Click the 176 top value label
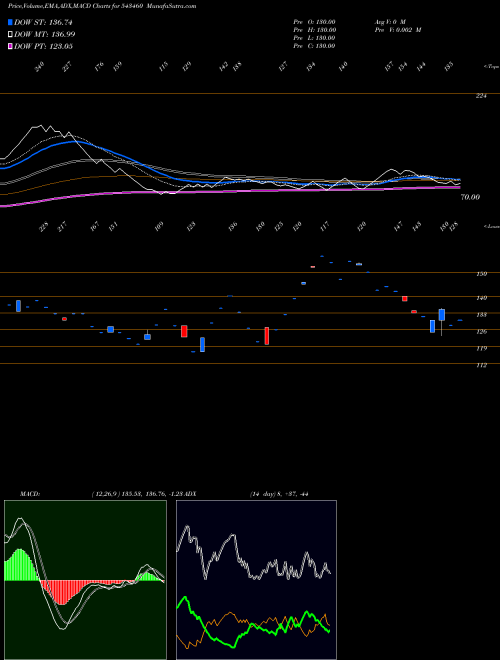Screen dimensions: 500x660 coord(99,67)
